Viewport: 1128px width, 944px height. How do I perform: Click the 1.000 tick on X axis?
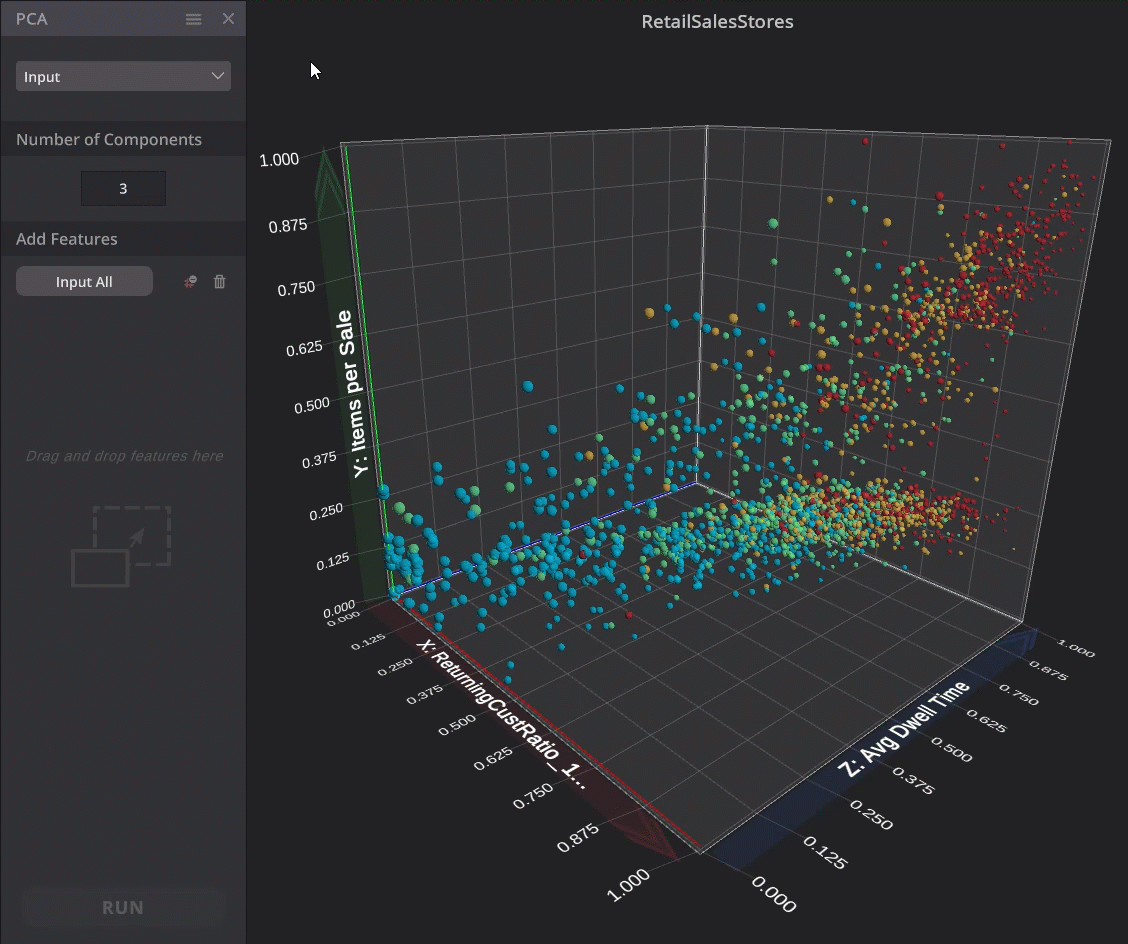click(628, 886)
